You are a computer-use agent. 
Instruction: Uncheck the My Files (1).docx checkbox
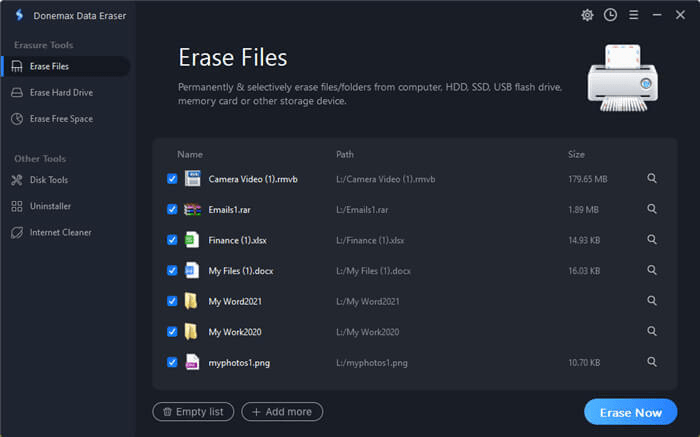pyautogui.click(x=172, y=270)
